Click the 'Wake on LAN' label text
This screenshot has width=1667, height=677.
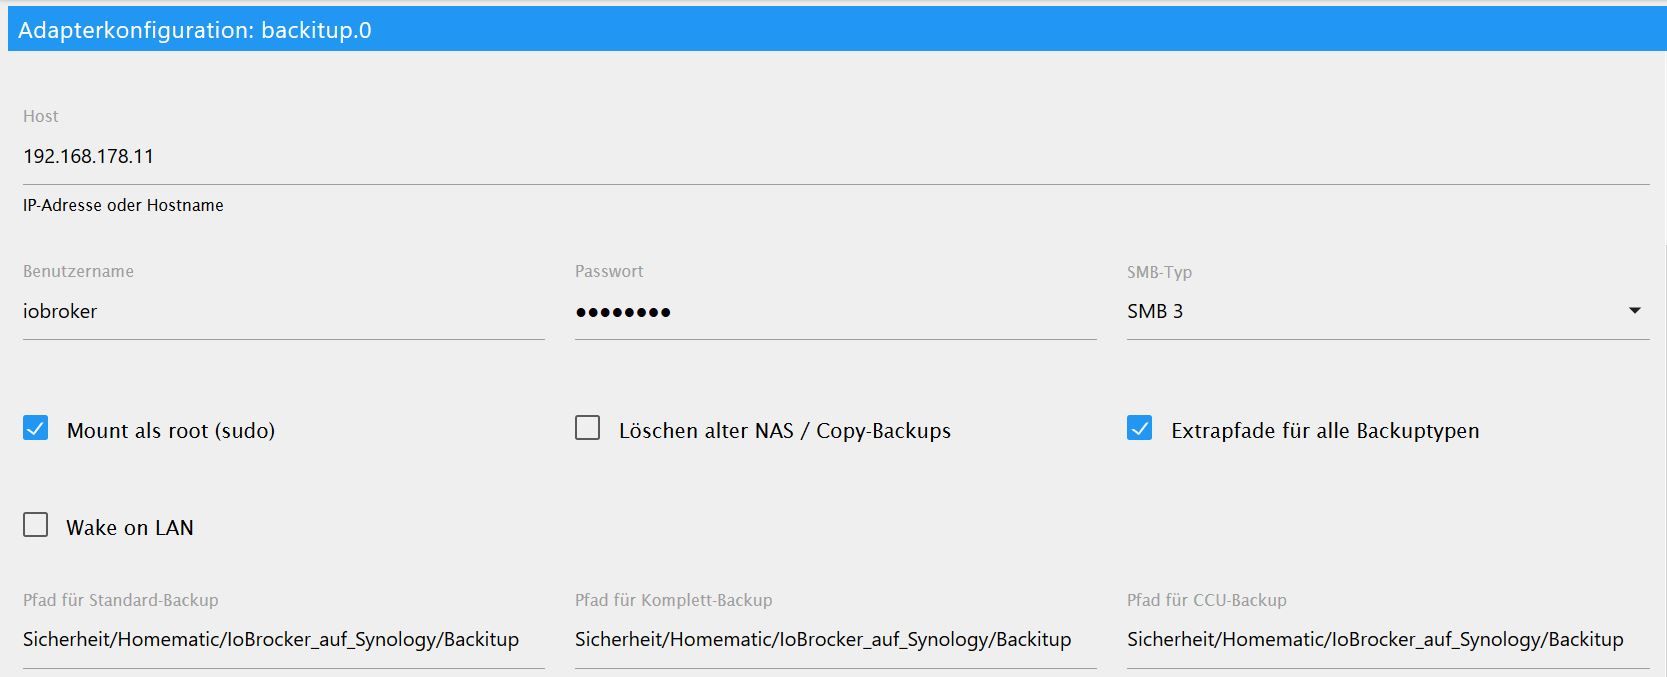point(130,528)
